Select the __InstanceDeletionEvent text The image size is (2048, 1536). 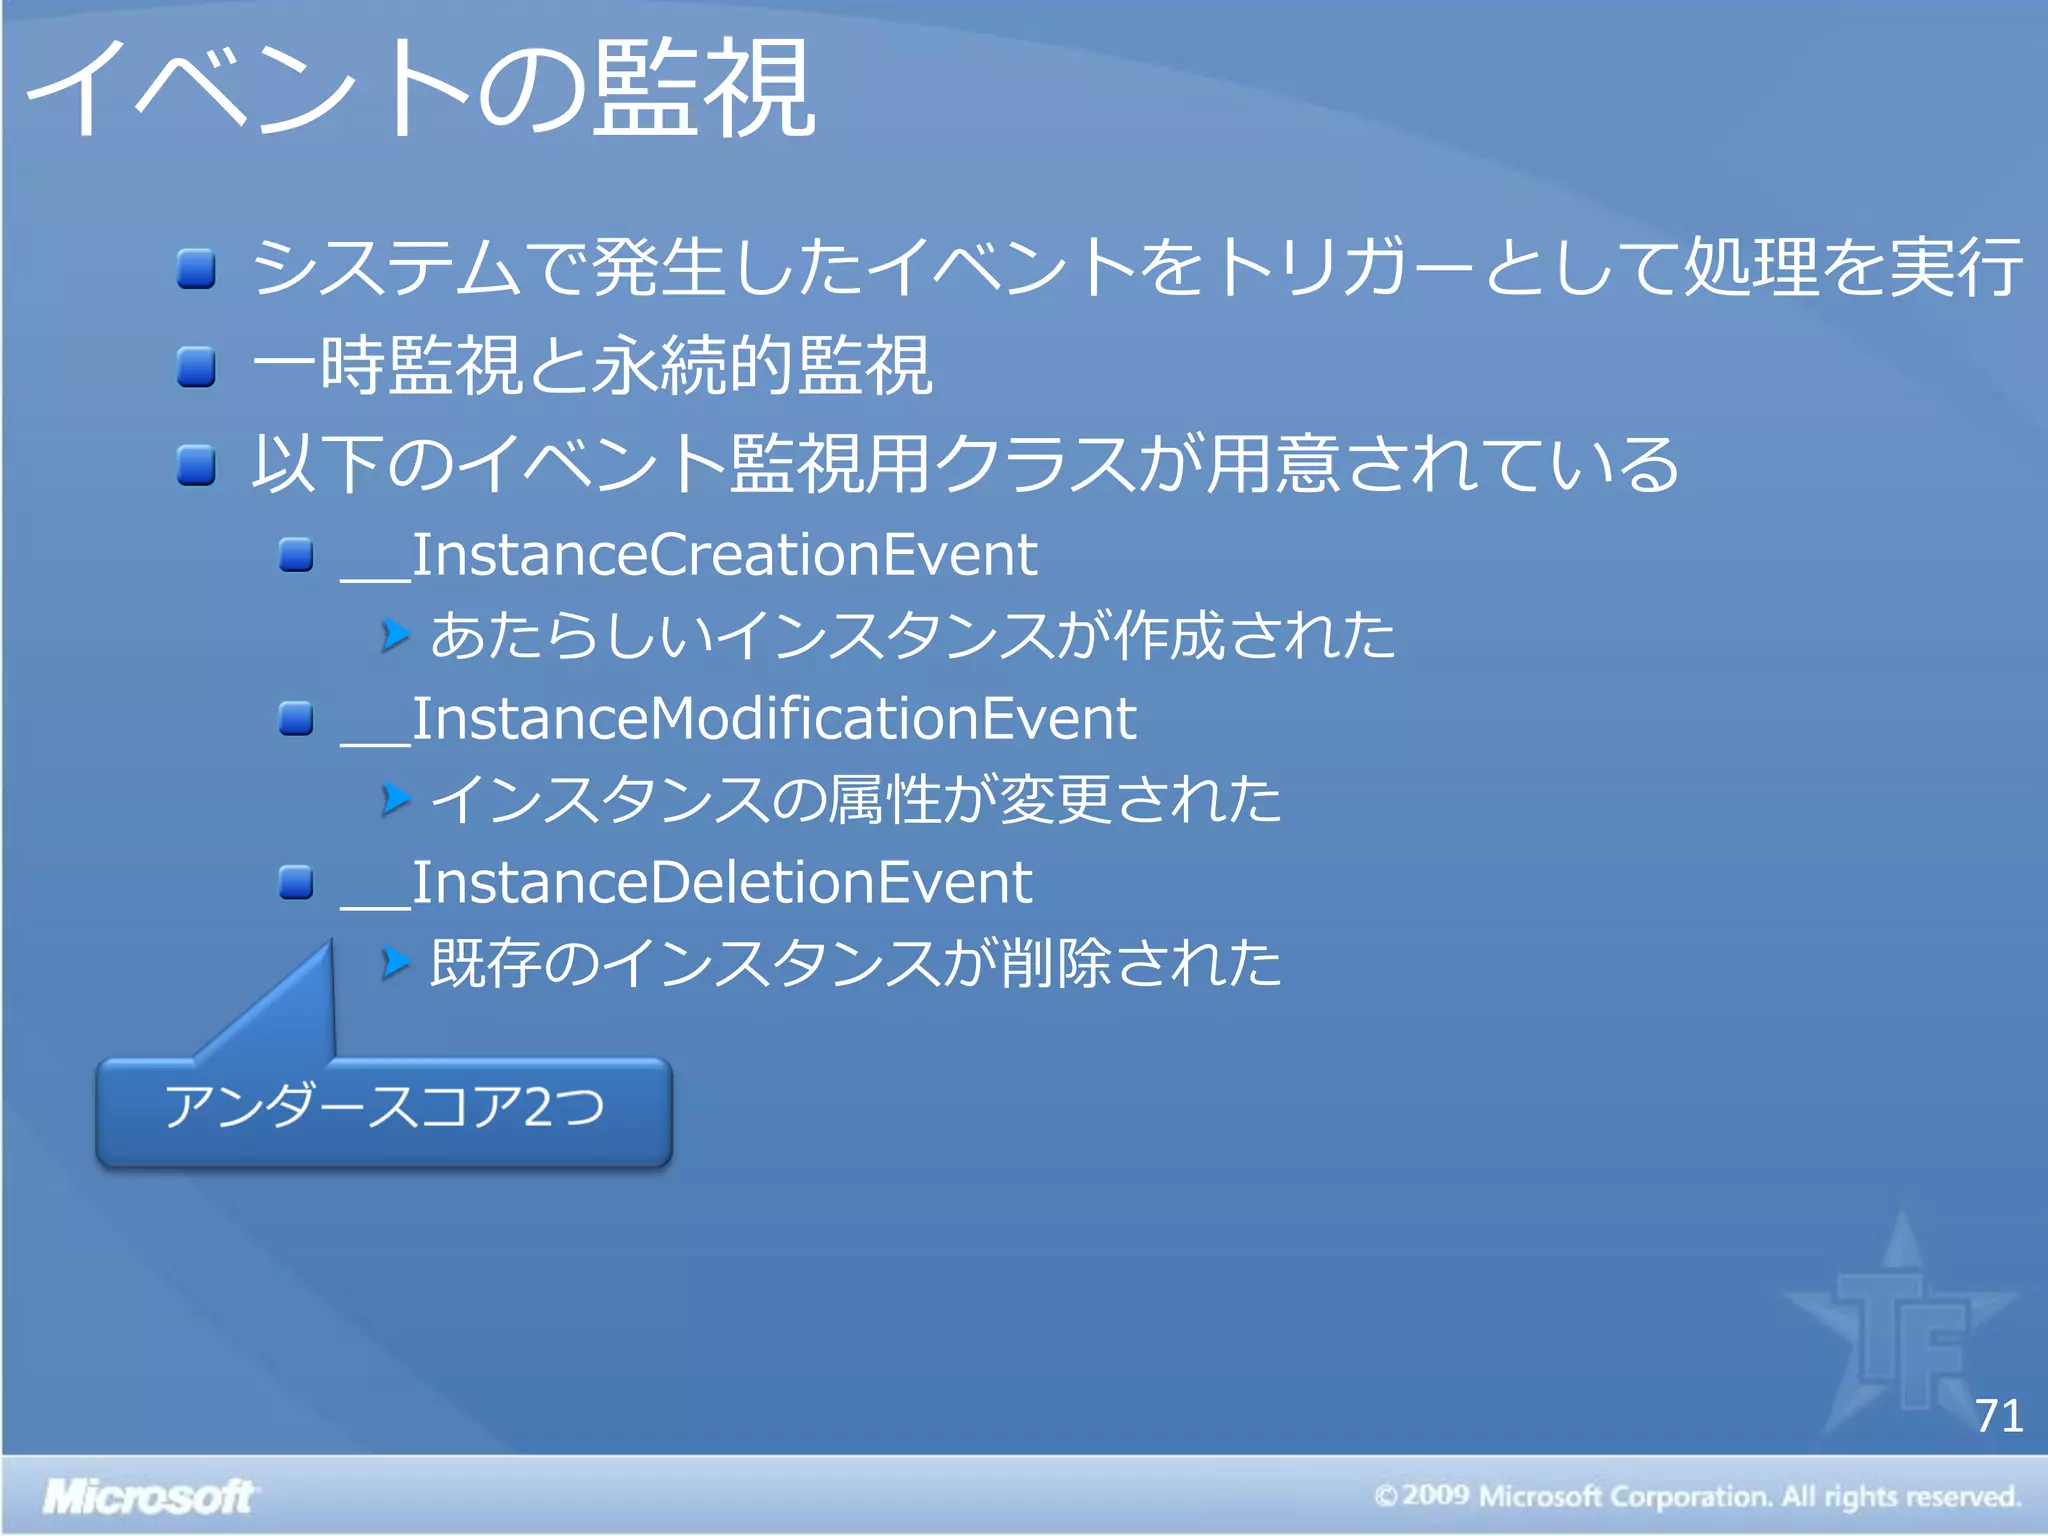pos(687,883)
